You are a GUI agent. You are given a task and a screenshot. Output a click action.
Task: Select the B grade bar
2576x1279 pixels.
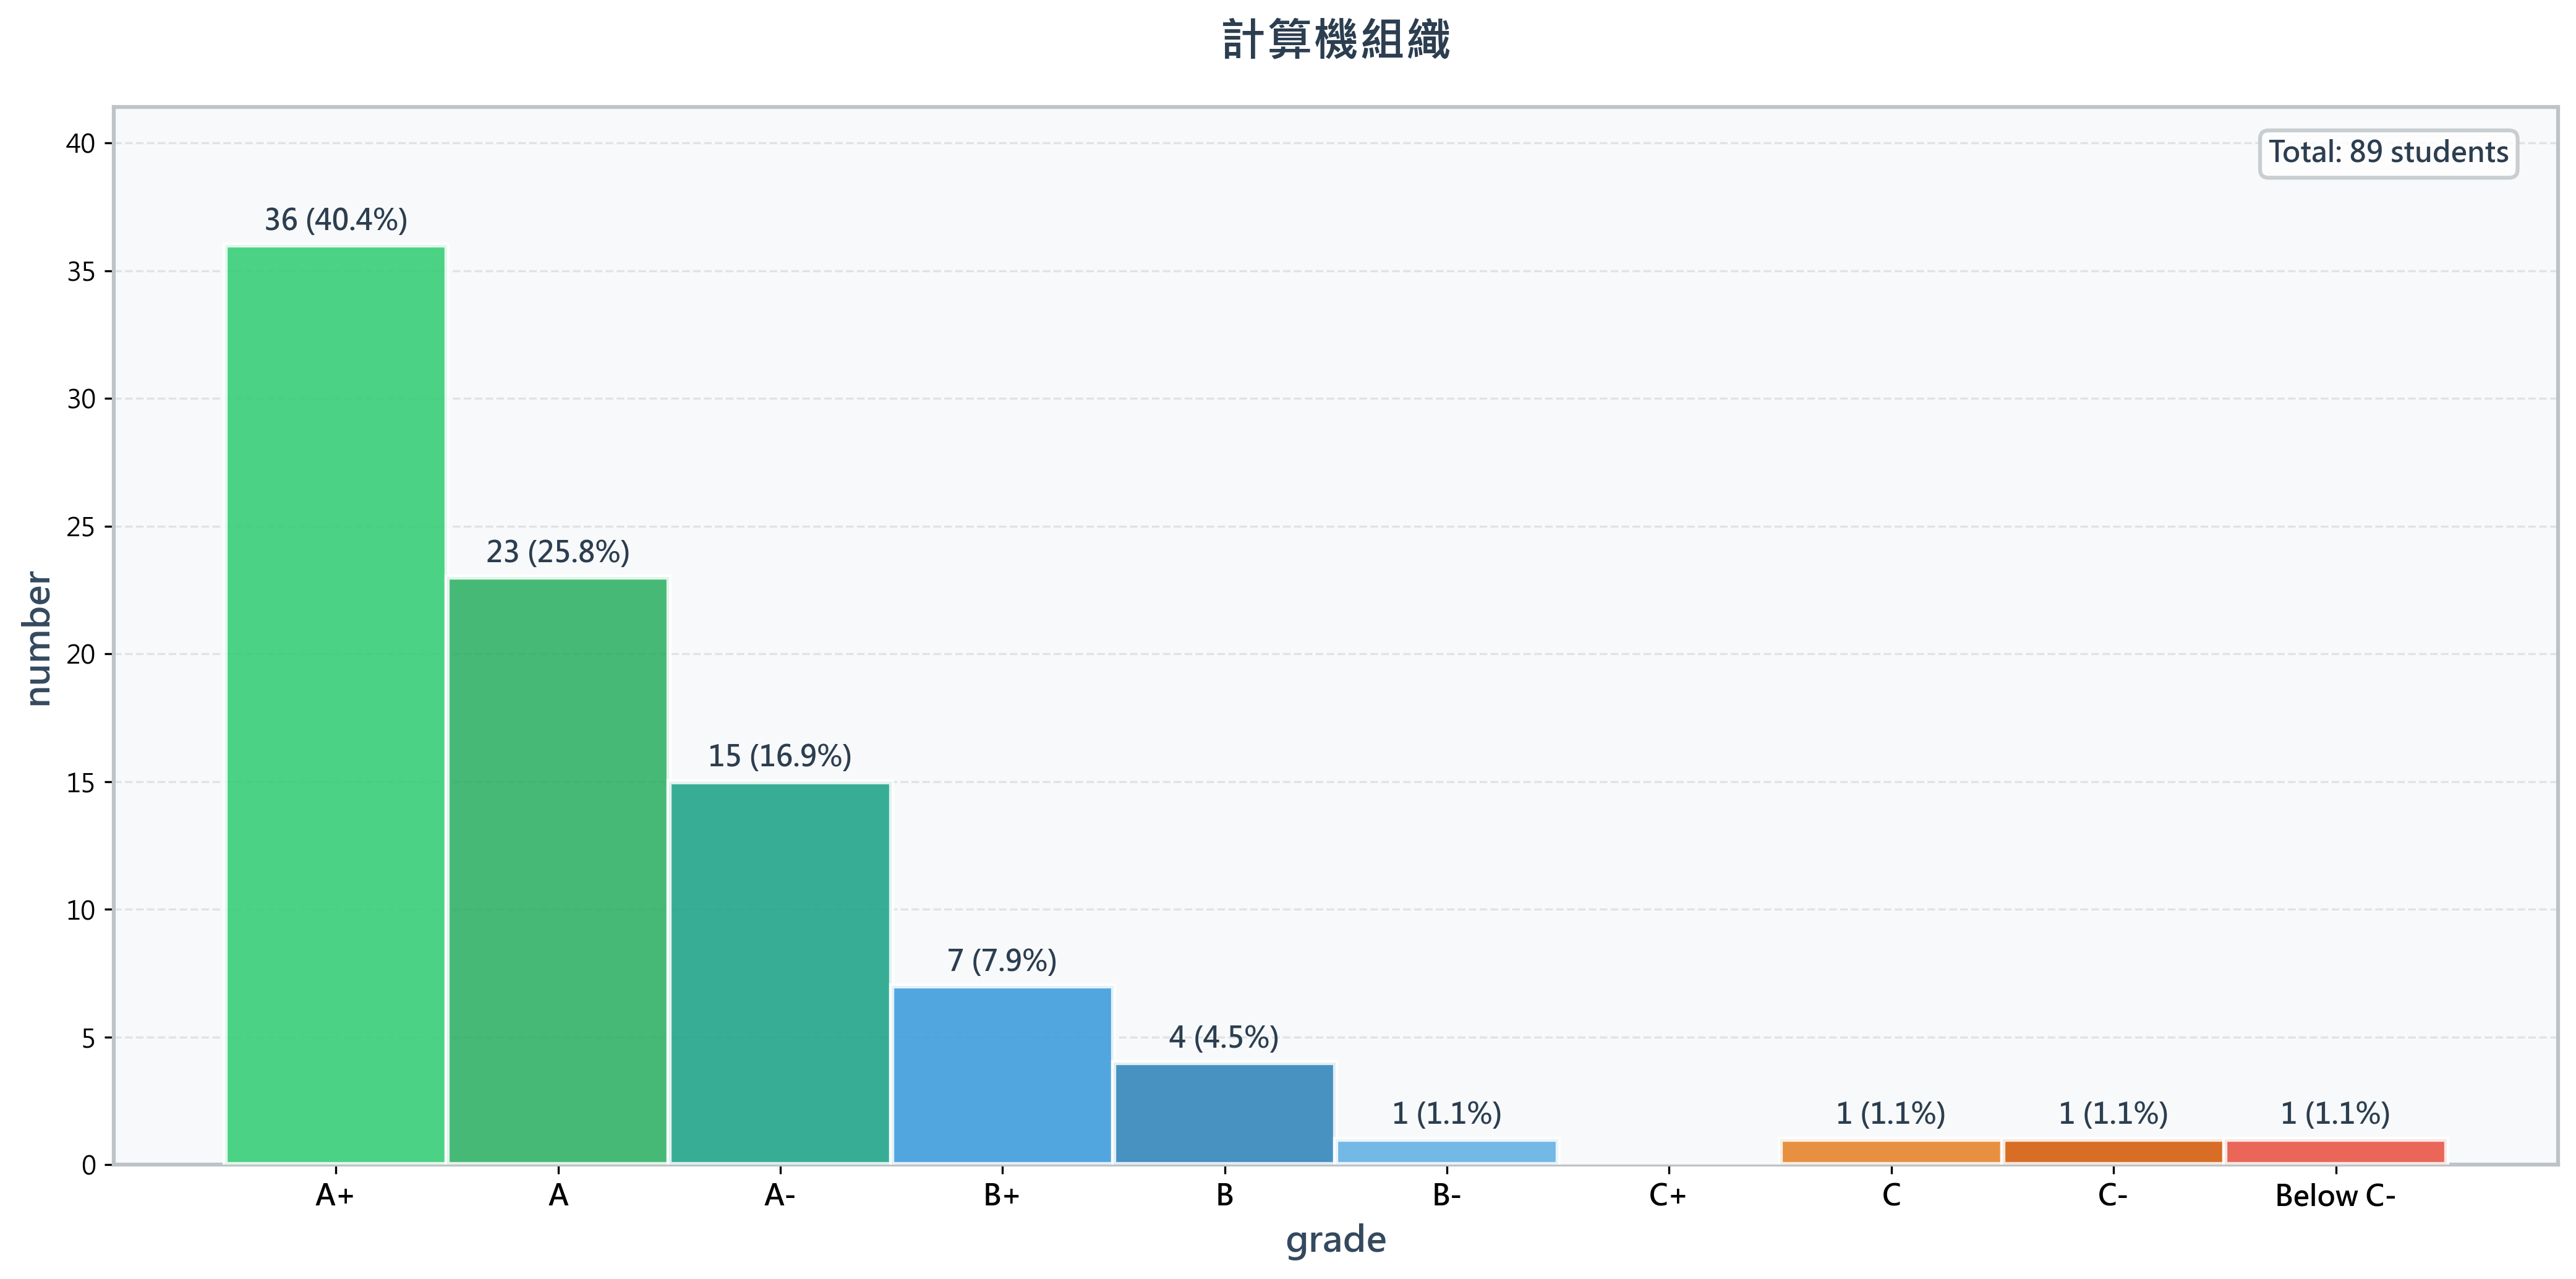point(1224,1113)
